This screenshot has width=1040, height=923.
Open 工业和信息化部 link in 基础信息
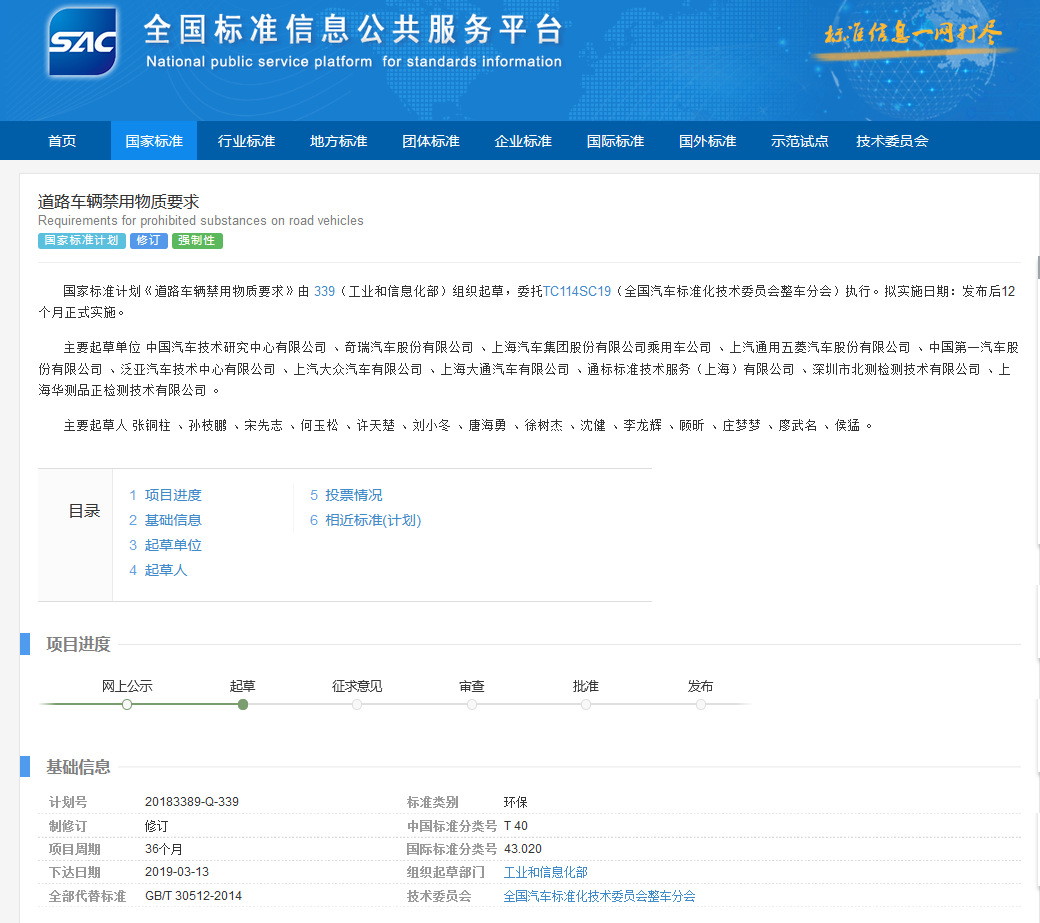click(x=545, y=872)
